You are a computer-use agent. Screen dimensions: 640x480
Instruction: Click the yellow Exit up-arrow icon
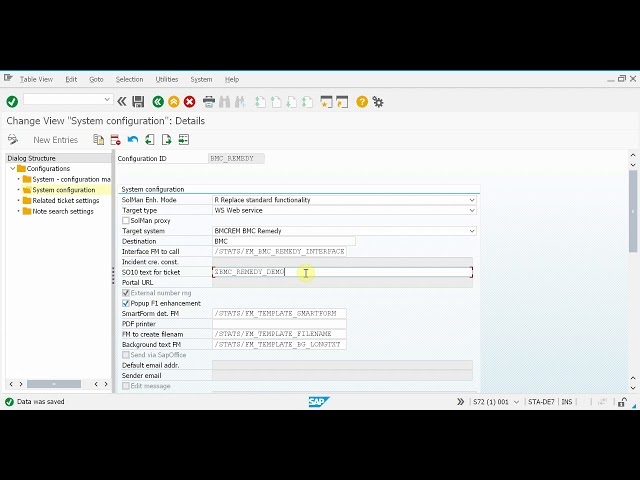point(173,102)
